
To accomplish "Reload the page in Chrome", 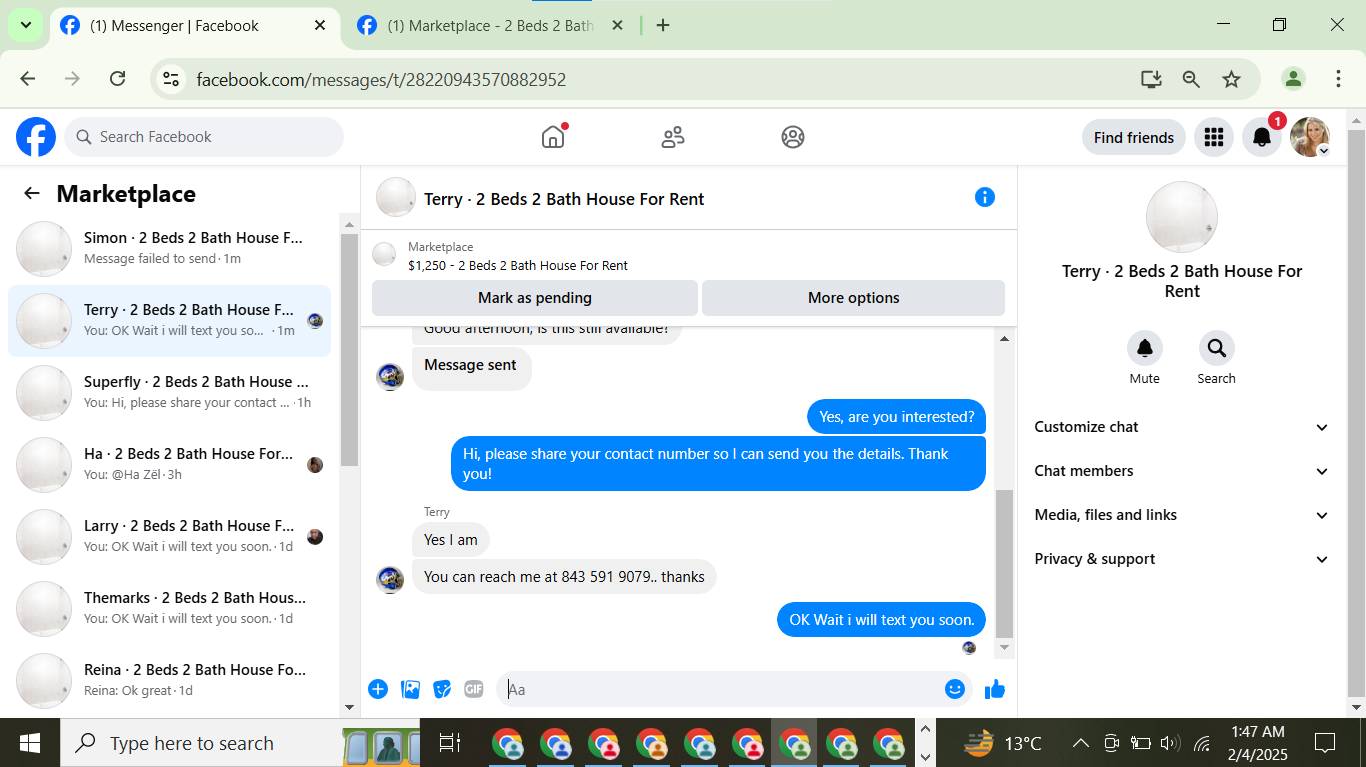I will point(117,79).
